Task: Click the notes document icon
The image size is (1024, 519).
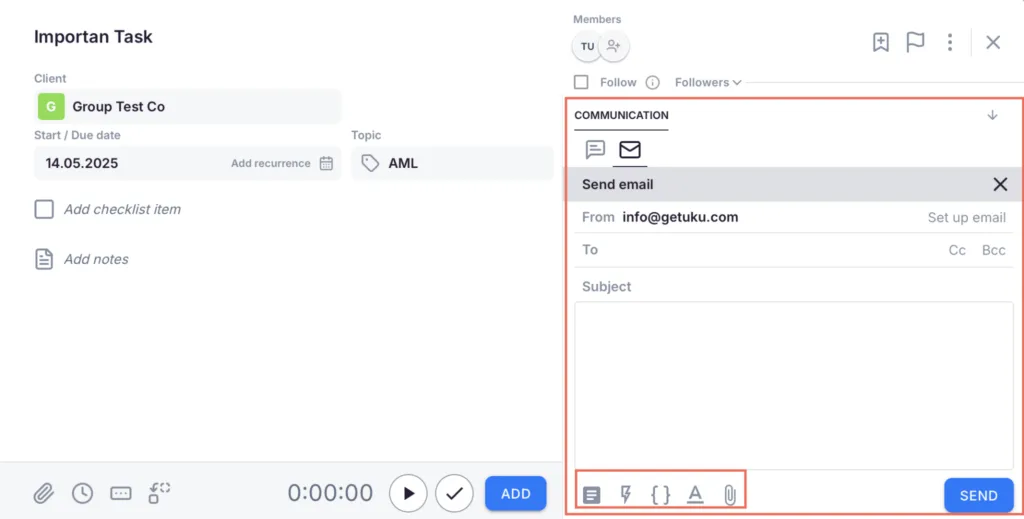Action: pos(44,259)
